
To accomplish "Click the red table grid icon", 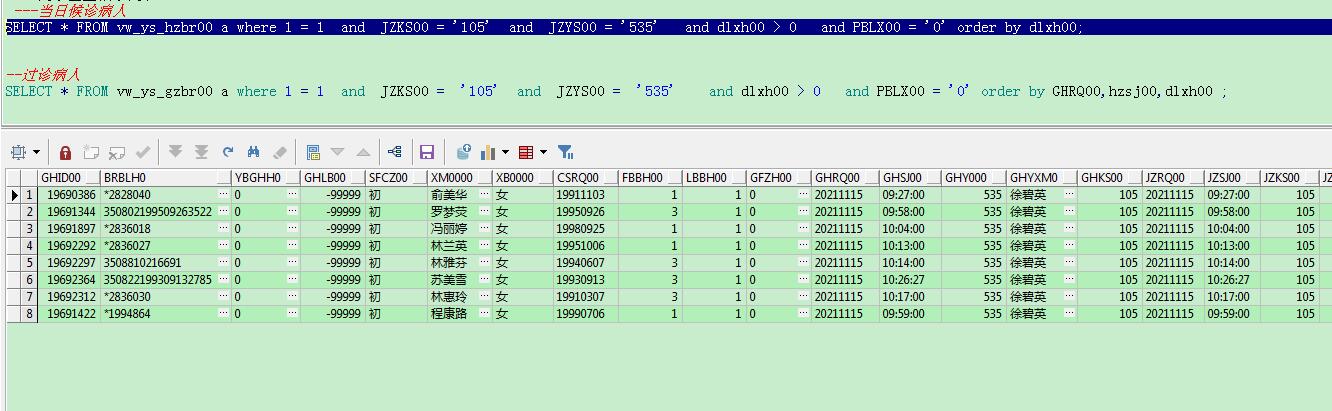I will pos(526,152).
